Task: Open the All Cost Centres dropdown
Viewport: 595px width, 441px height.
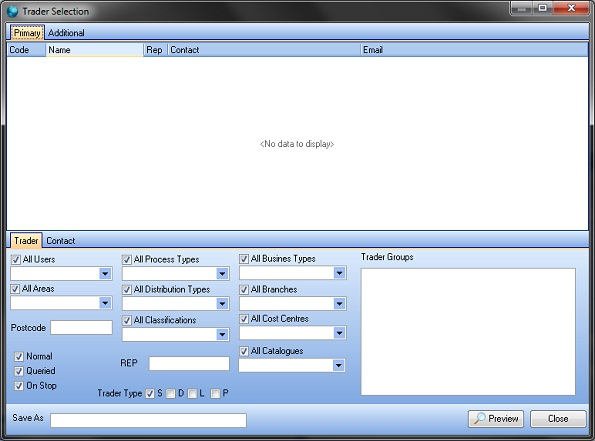Action: pyautogui.click(x=339, y=333)
